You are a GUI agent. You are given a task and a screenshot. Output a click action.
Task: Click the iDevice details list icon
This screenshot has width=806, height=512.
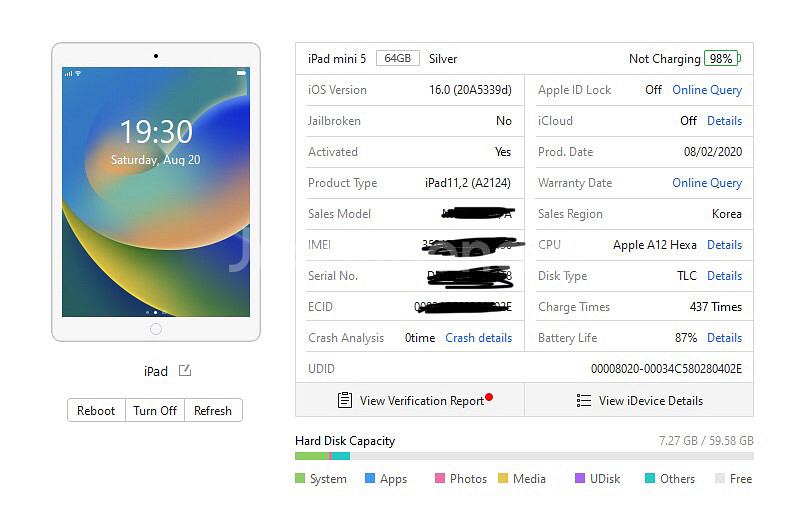pyautogui.click(x=583, y=400)
